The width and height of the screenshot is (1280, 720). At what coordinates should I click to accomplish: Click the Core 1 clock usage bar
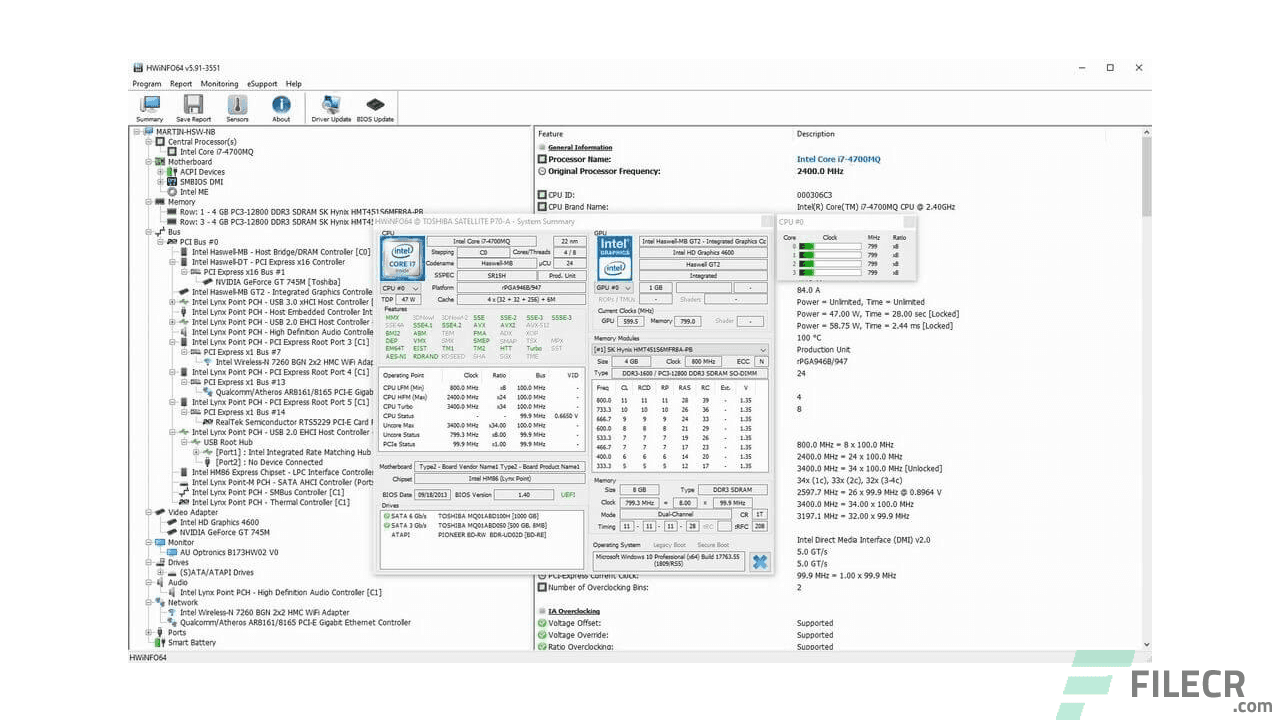pyautogui.click(x=830, y=255)
